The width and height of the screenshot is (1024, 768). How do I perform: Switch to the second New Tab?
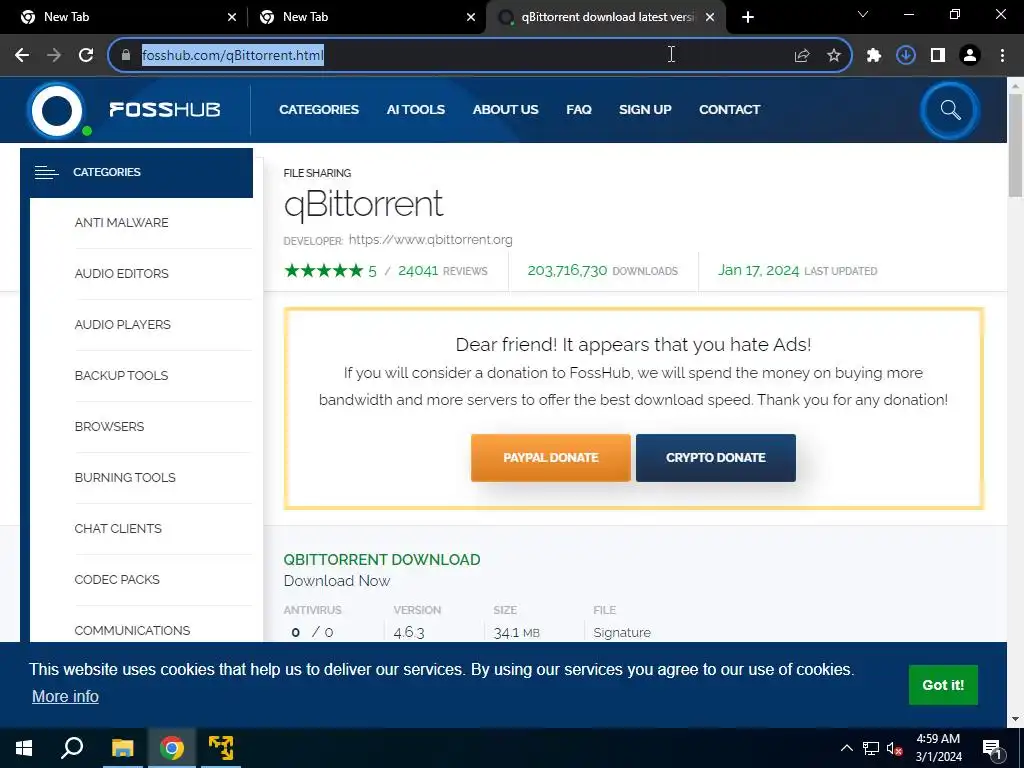tap(366, 17)
